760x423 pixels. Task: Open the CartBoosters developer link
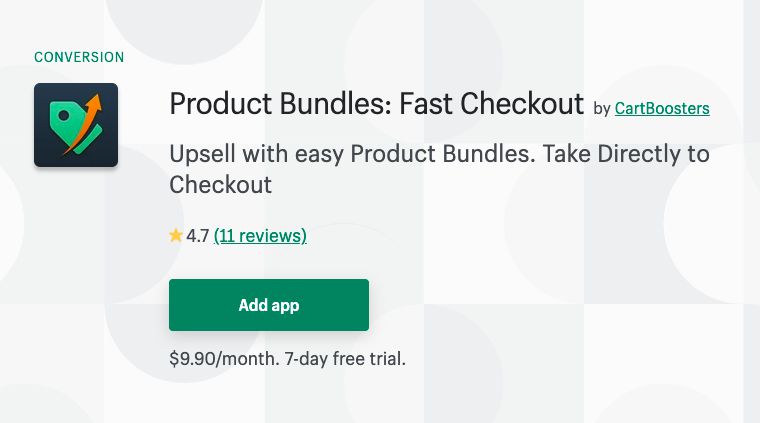pyautogui.click(x=662, y=108)
